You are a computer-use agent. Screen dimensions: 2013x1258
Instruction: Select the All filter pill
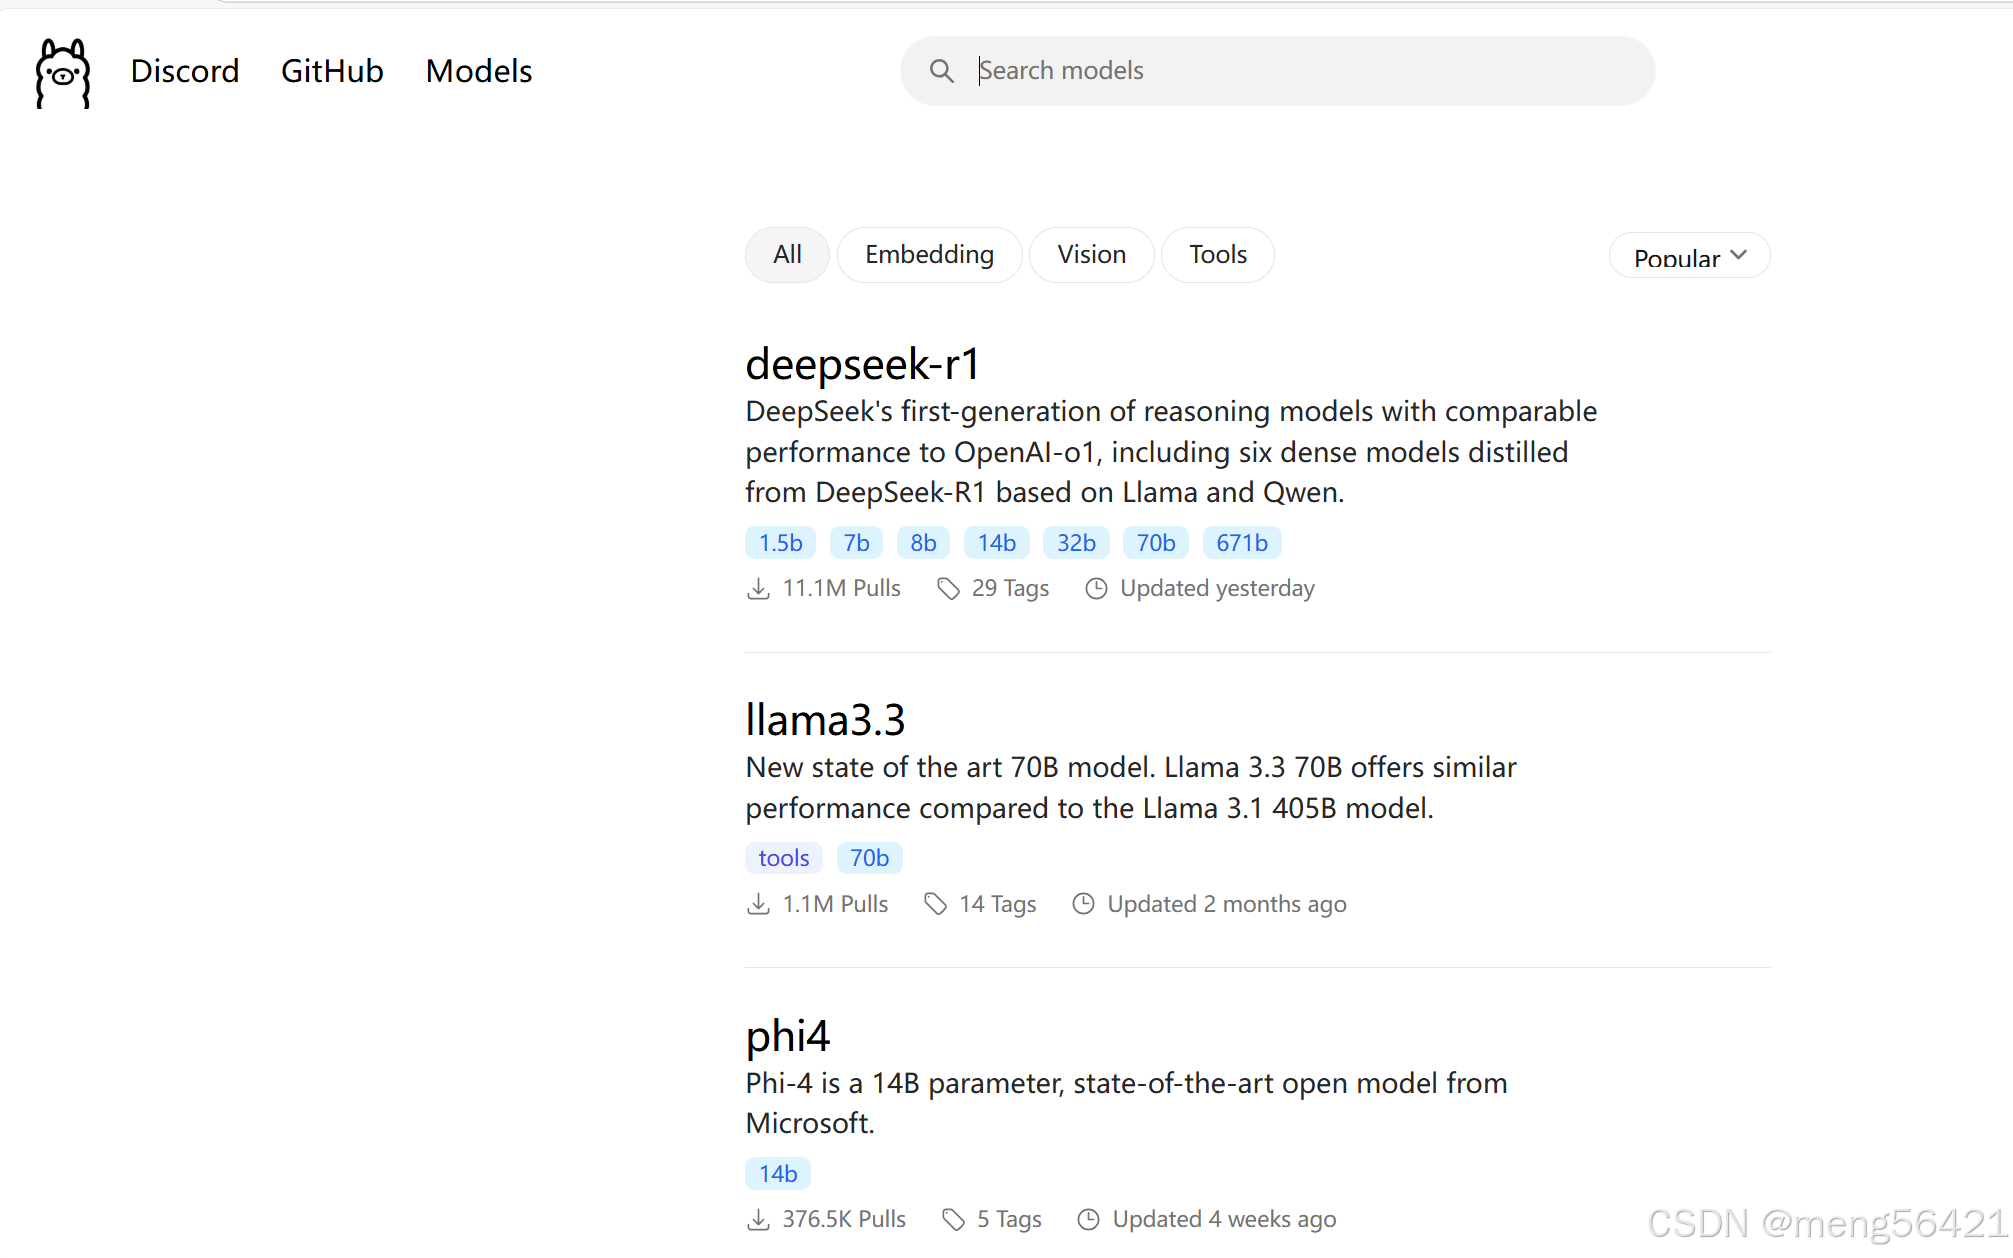click(x=787, y=255)
